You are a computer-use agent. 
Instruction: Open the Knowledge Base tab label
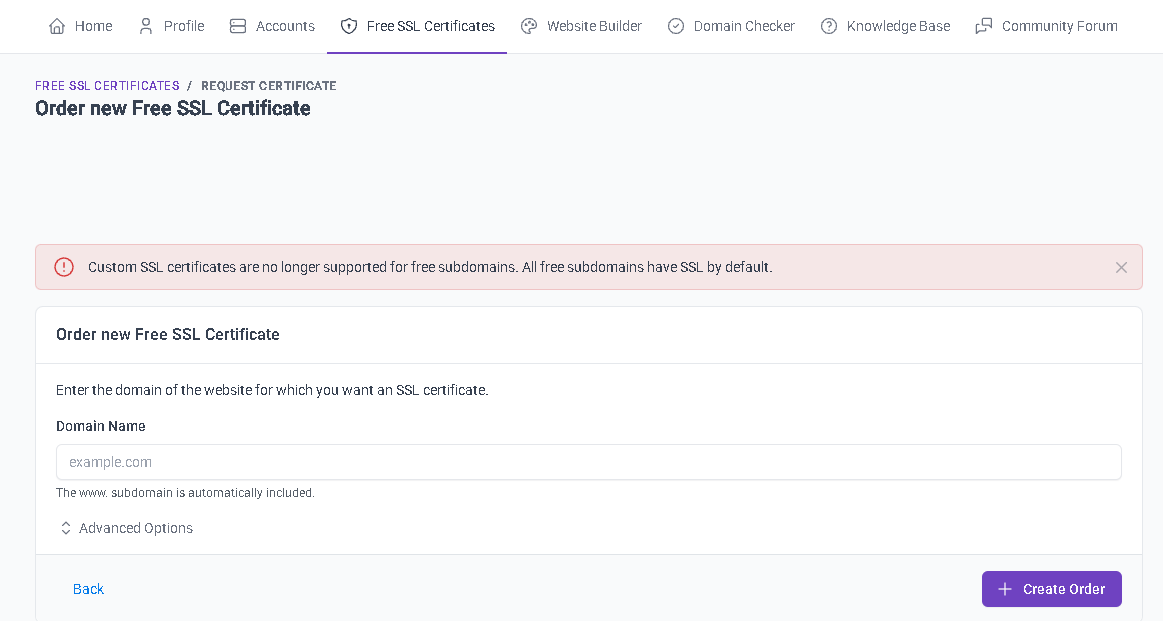pyautogui.click(x=898, y=27)
